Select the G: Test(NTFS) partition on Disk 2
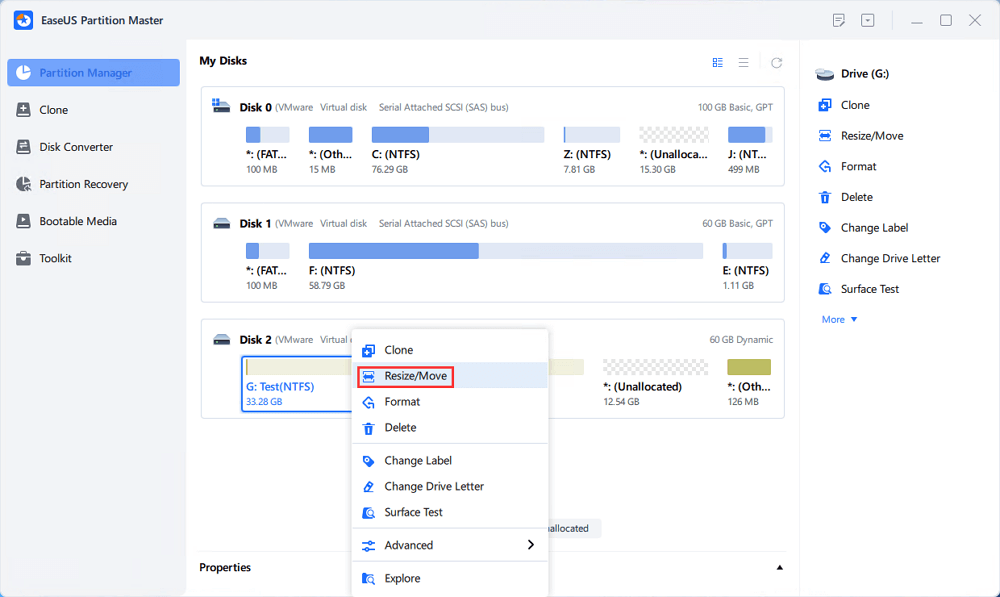 click(x=297, y=383)
